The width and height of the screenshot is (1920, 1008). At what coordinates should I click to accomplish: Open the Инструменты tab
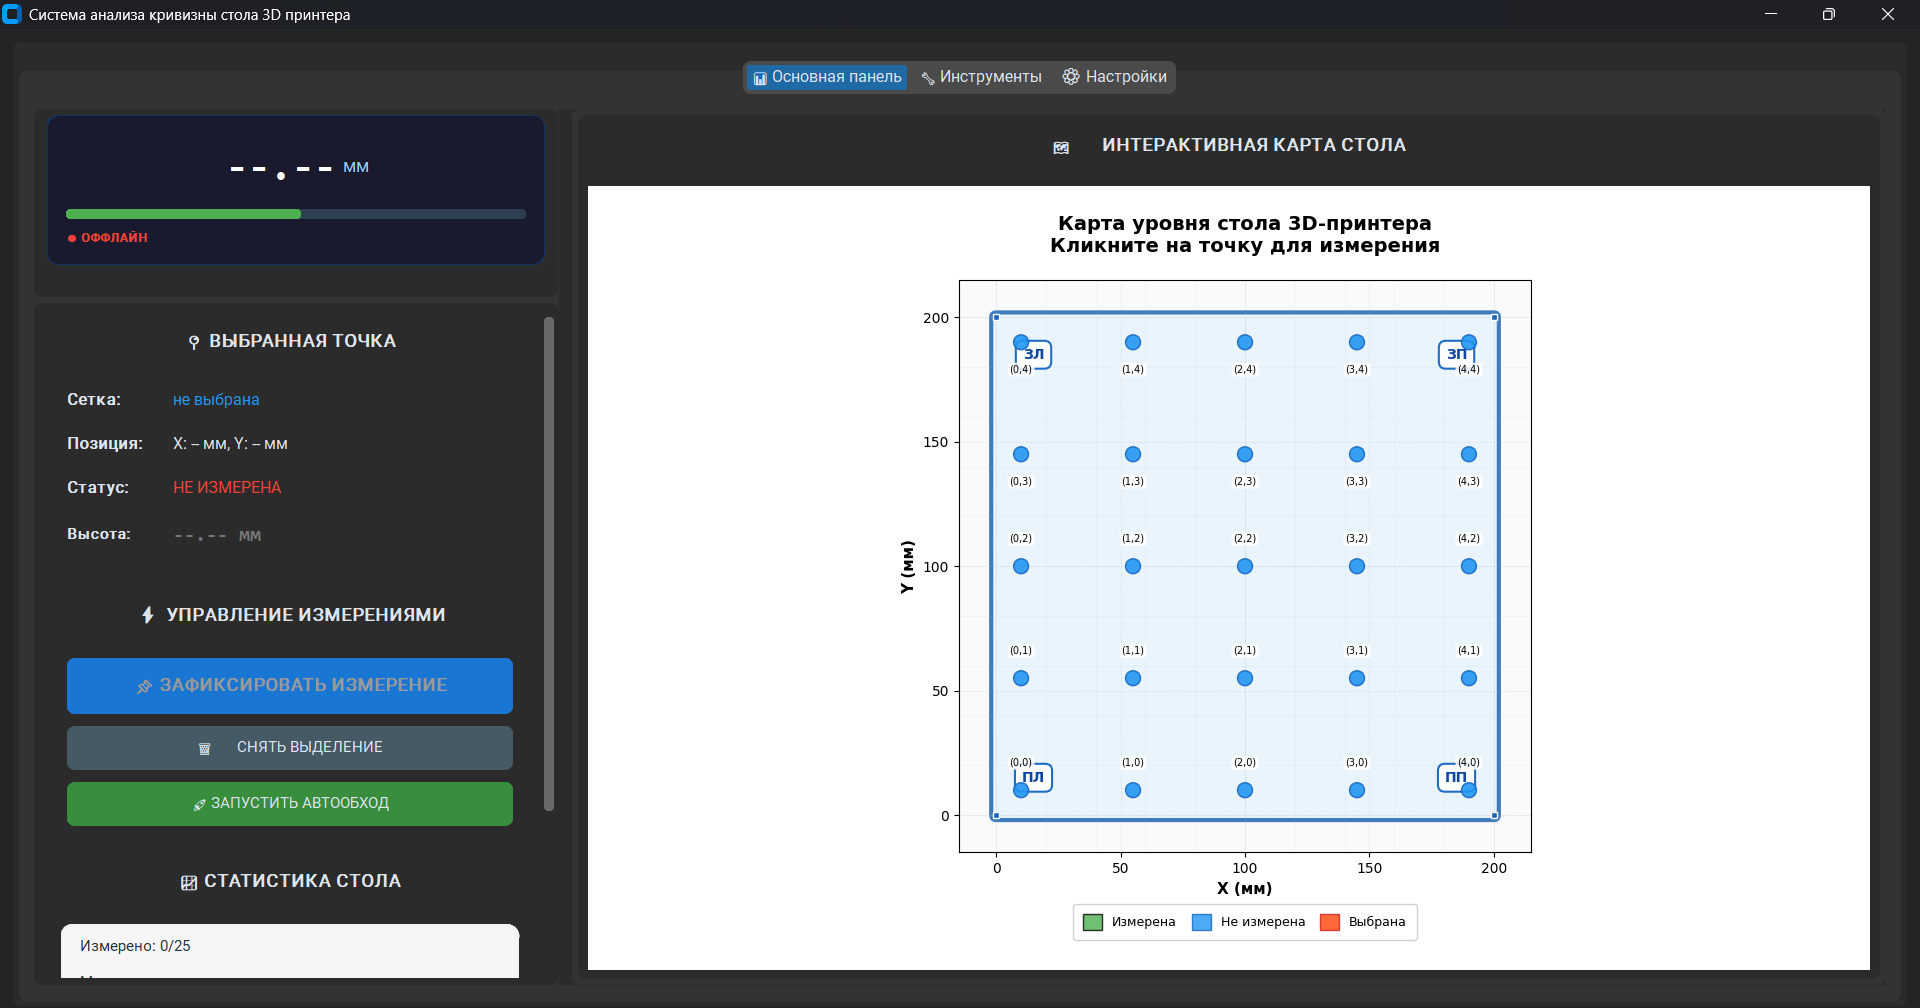981,77
